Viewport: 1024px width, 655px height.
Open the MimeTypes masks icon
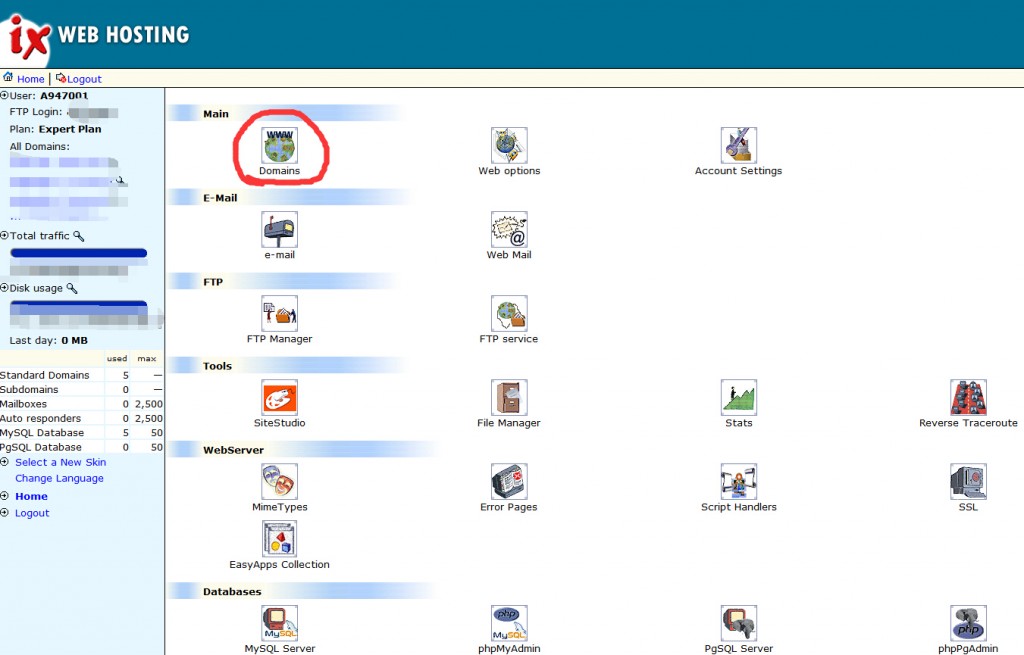(280, 481)
